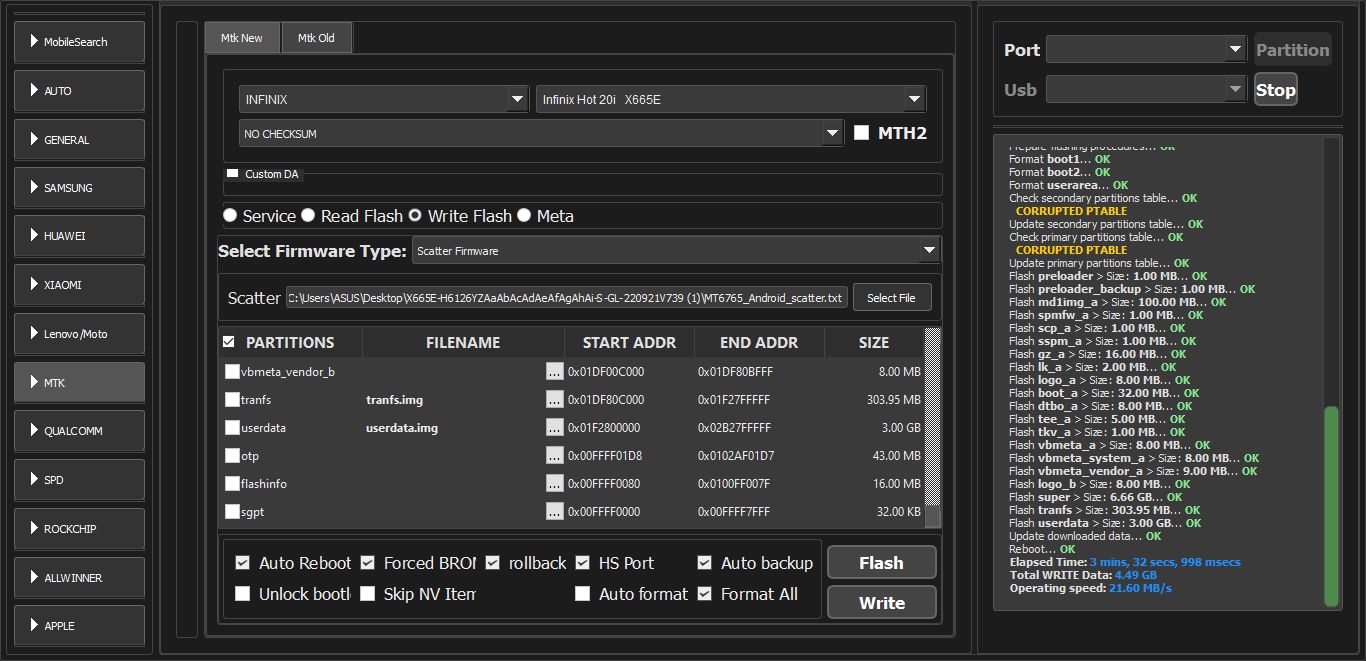Open the Infinix Hot 20i model dropdown
This screenshot has width=1366, height=661.
point(731,99)
